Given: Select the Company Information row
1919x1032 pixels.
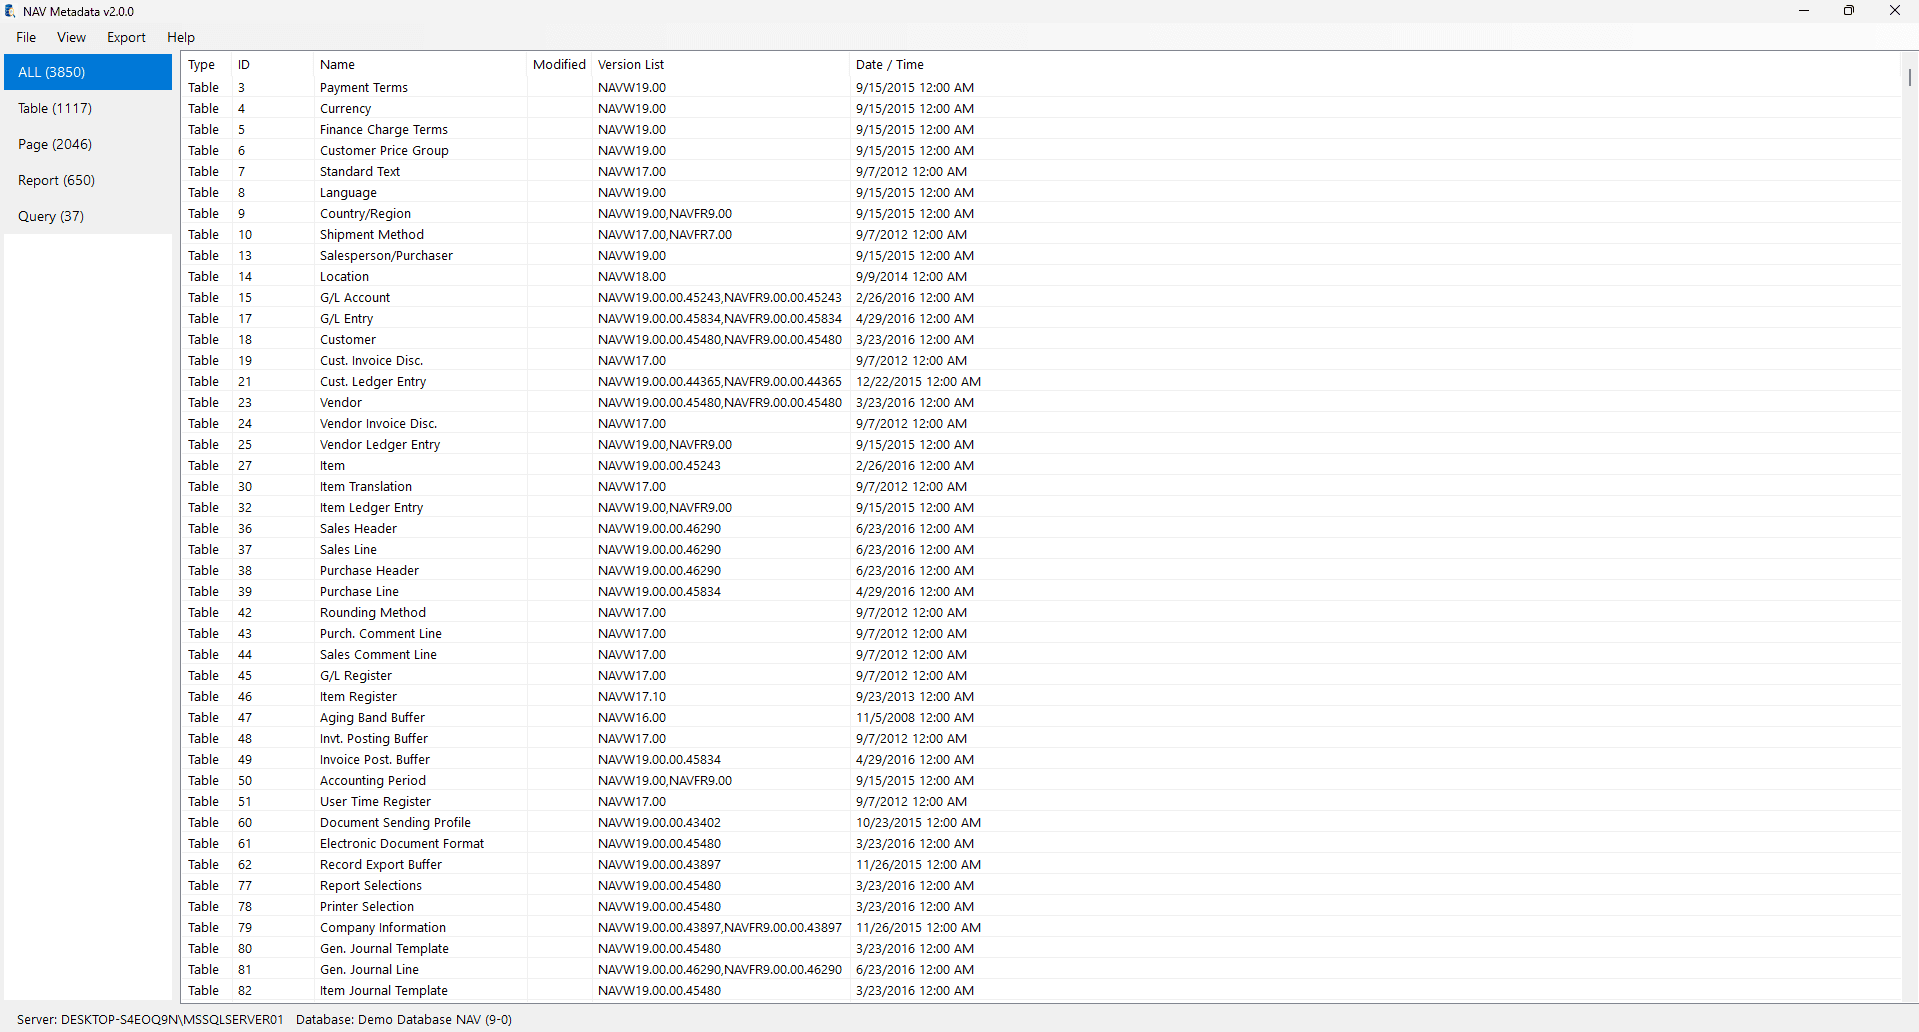Looking at the screenshot, I should click(x=1041, y=927).
